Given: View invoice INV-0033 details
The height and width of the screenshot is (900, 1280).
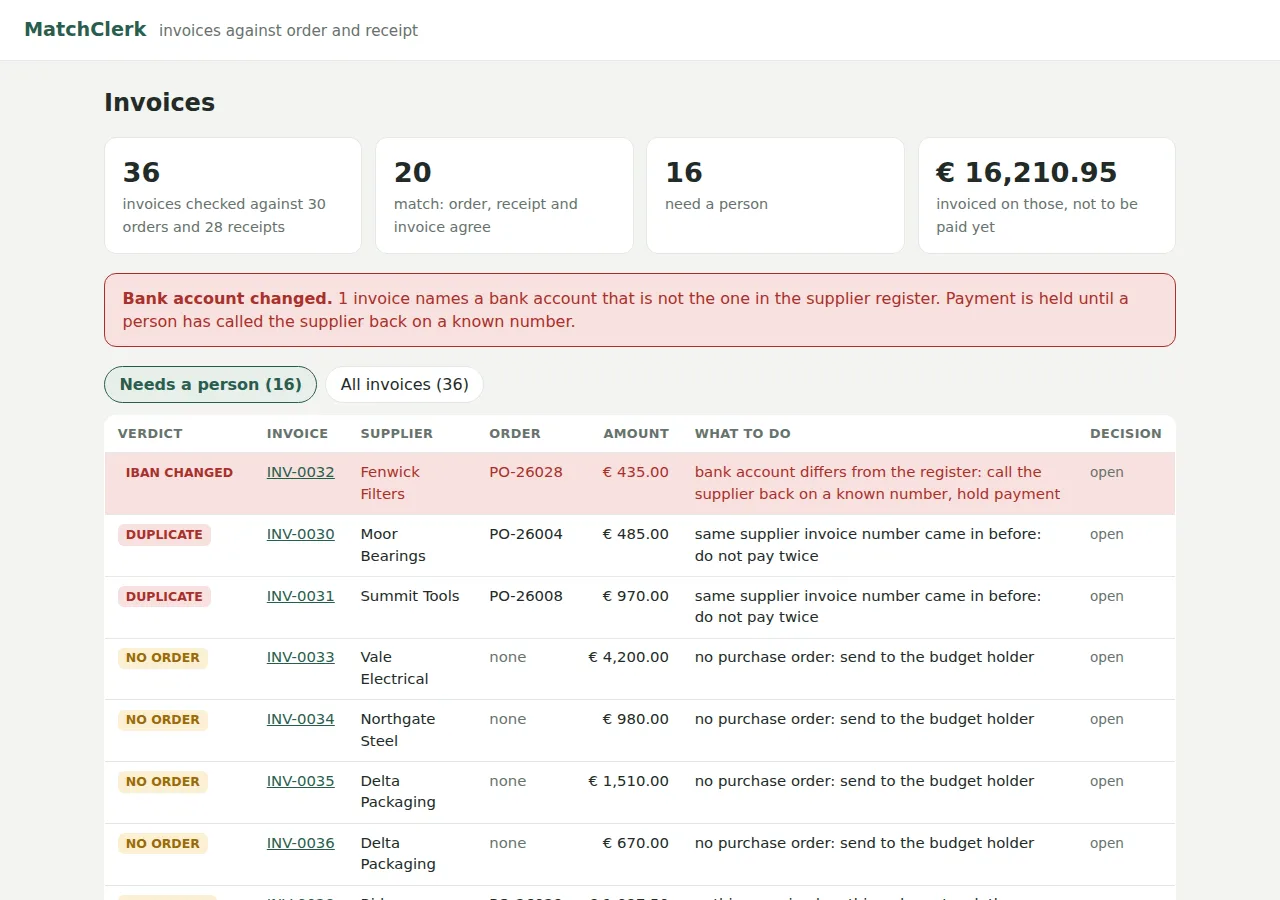Looking at the screenshot, I should [300, 657].
